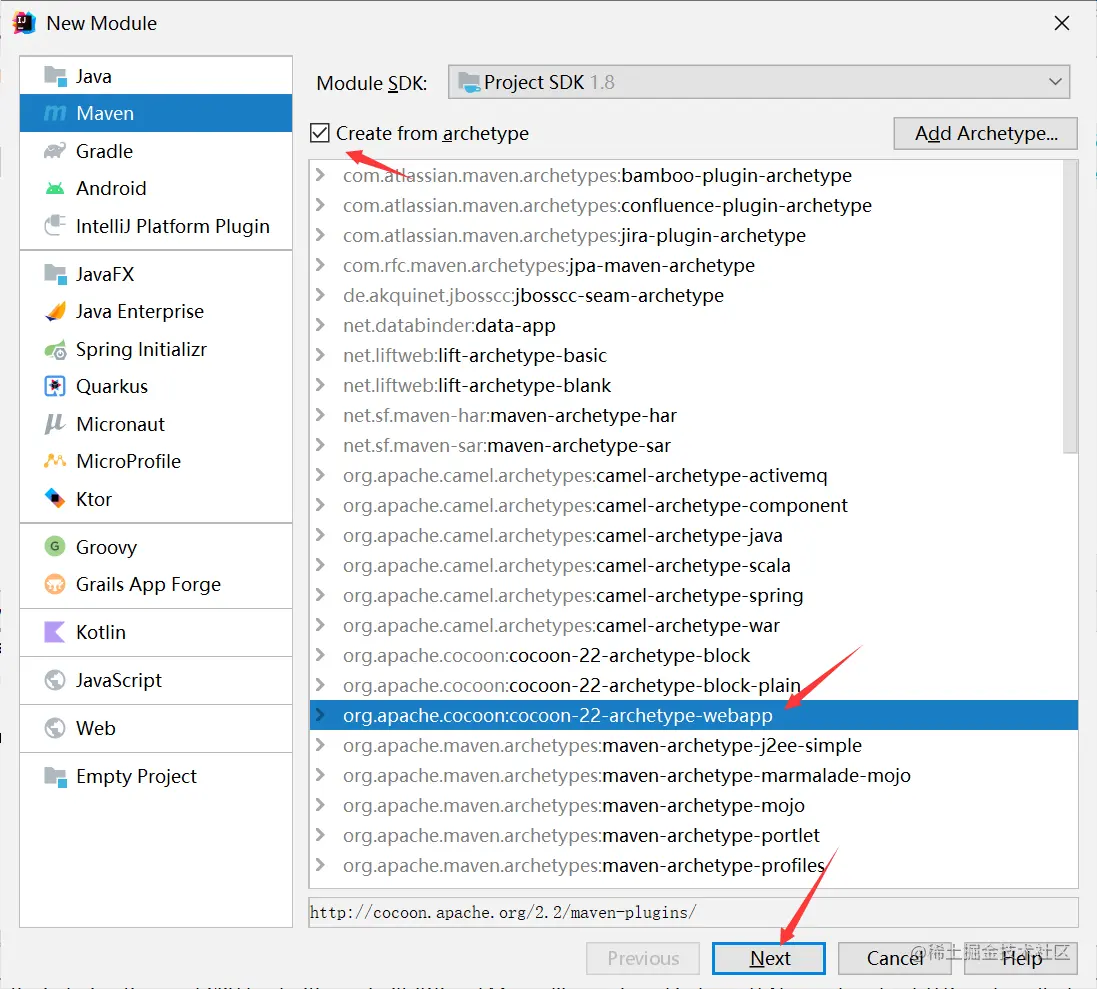The image size is (1097, 989).
Task: Click the Web globe icon
Action: click(55, 728)
